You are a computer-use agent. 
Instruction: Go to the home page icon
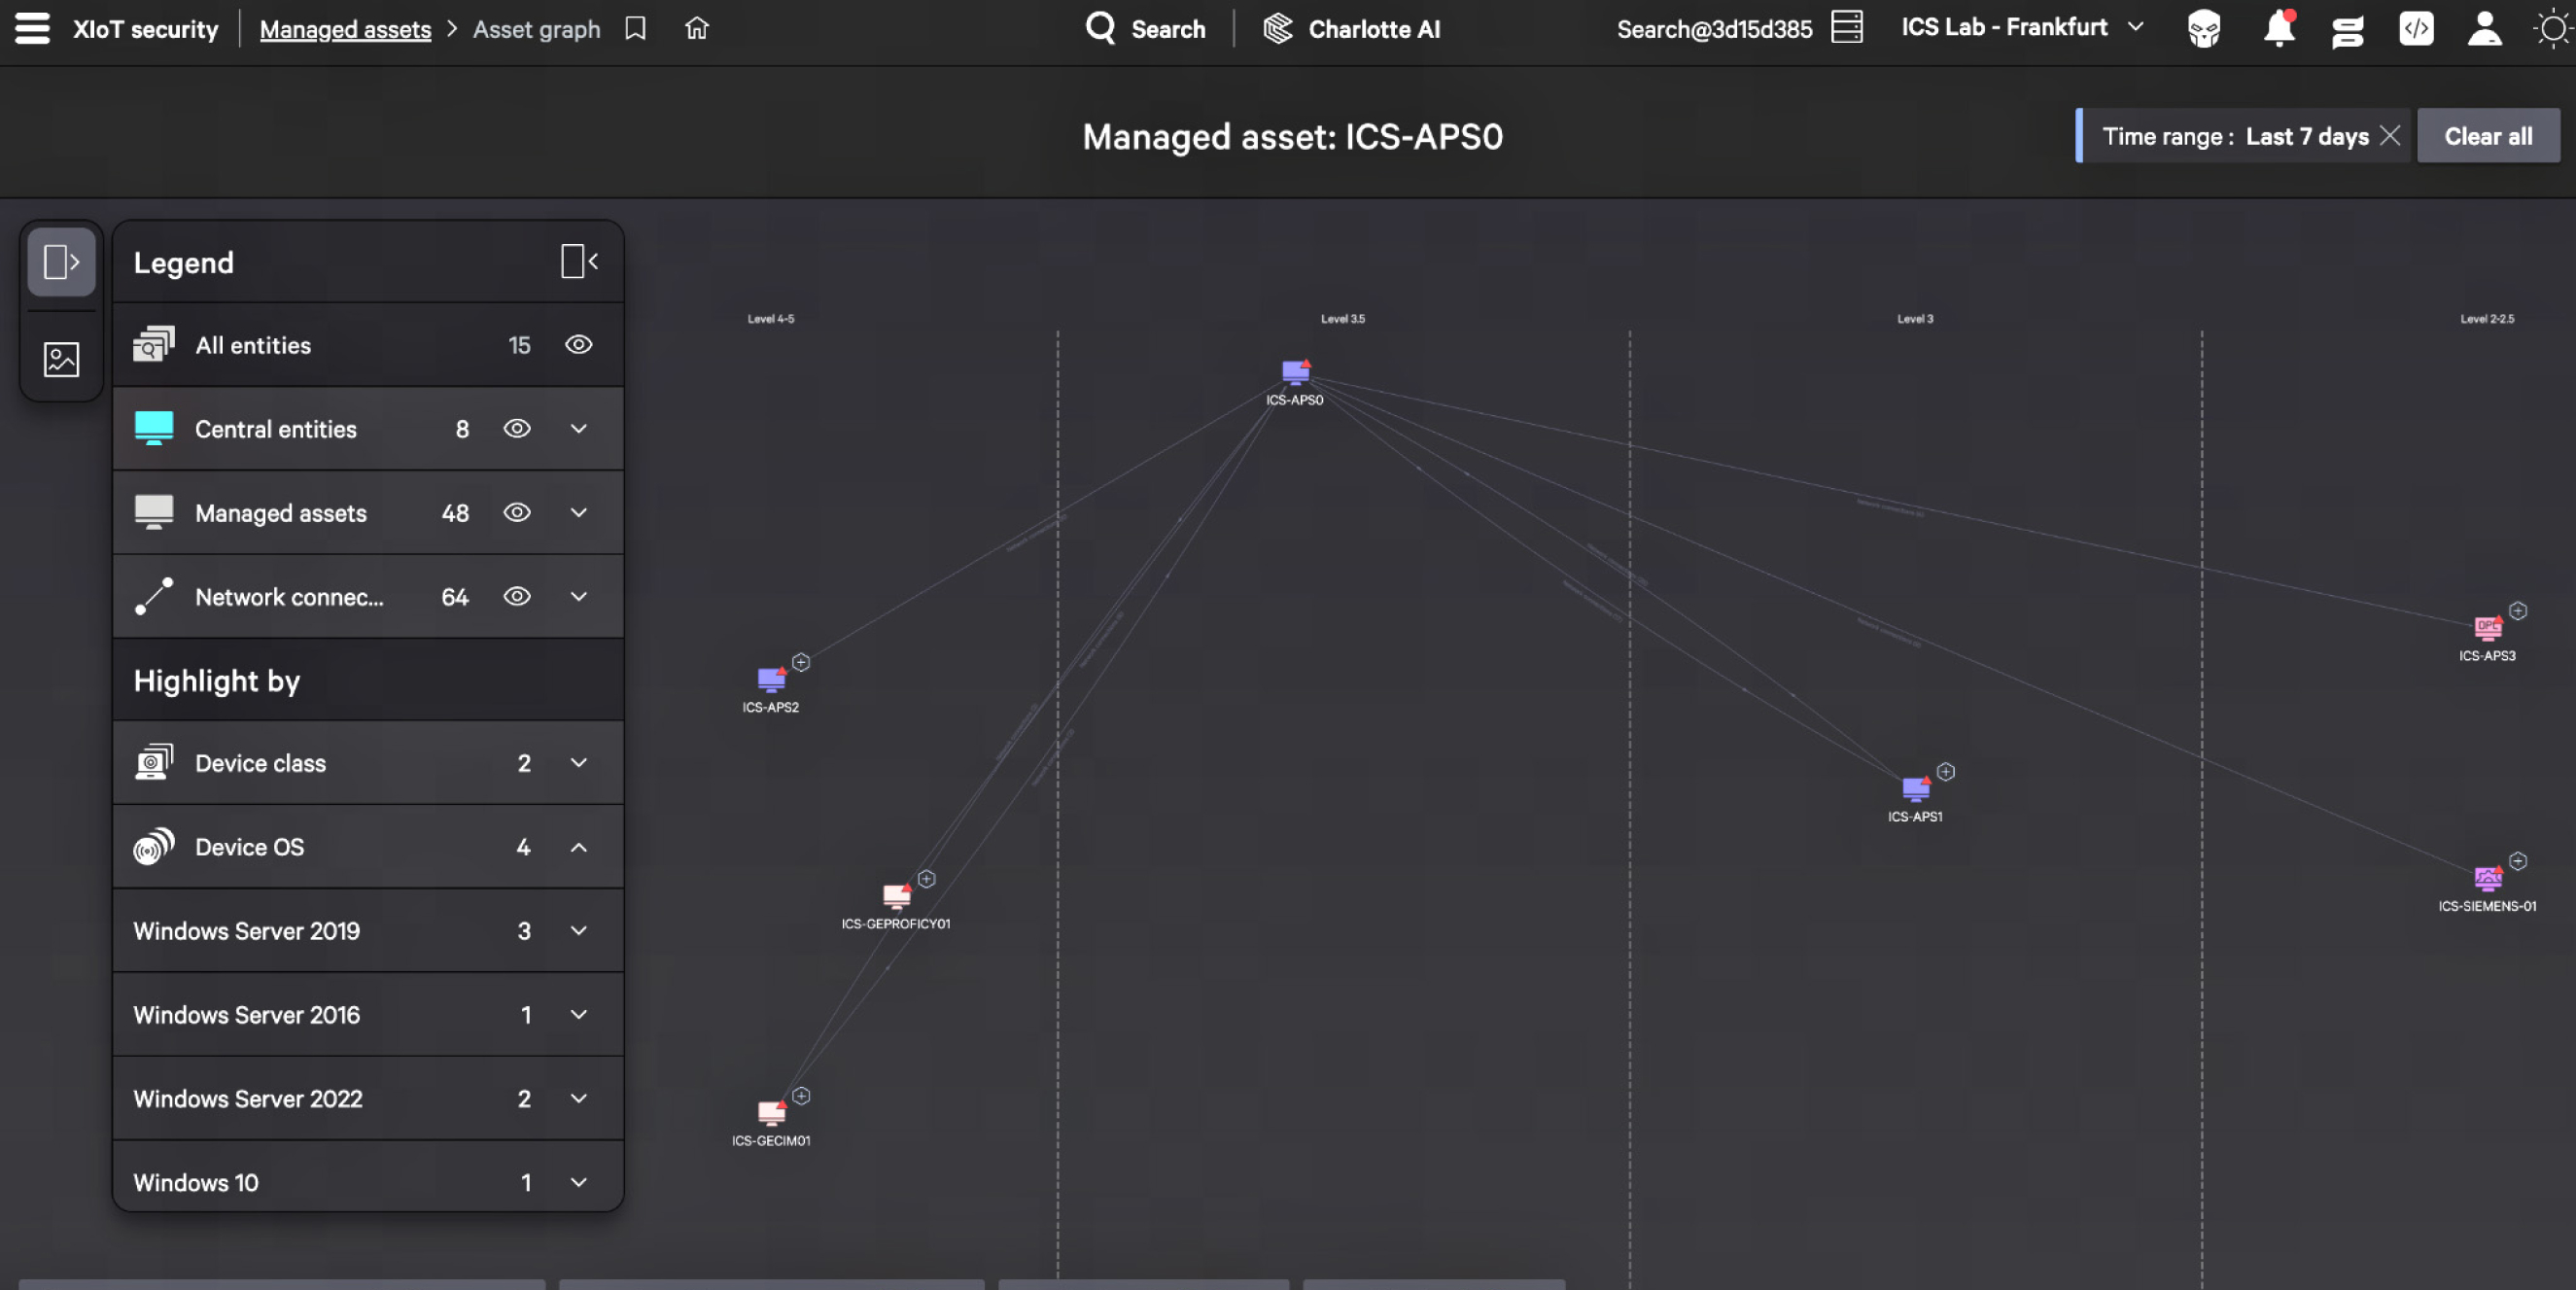click(x=697, y=28)
